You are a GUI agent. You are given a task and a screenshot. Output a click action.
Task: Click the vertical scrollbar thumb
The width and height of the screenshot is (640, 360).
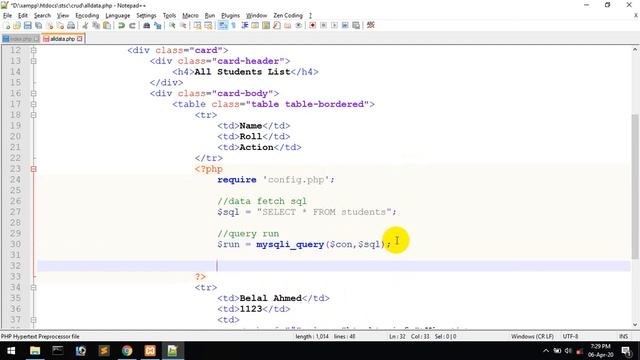pos(635,186)
